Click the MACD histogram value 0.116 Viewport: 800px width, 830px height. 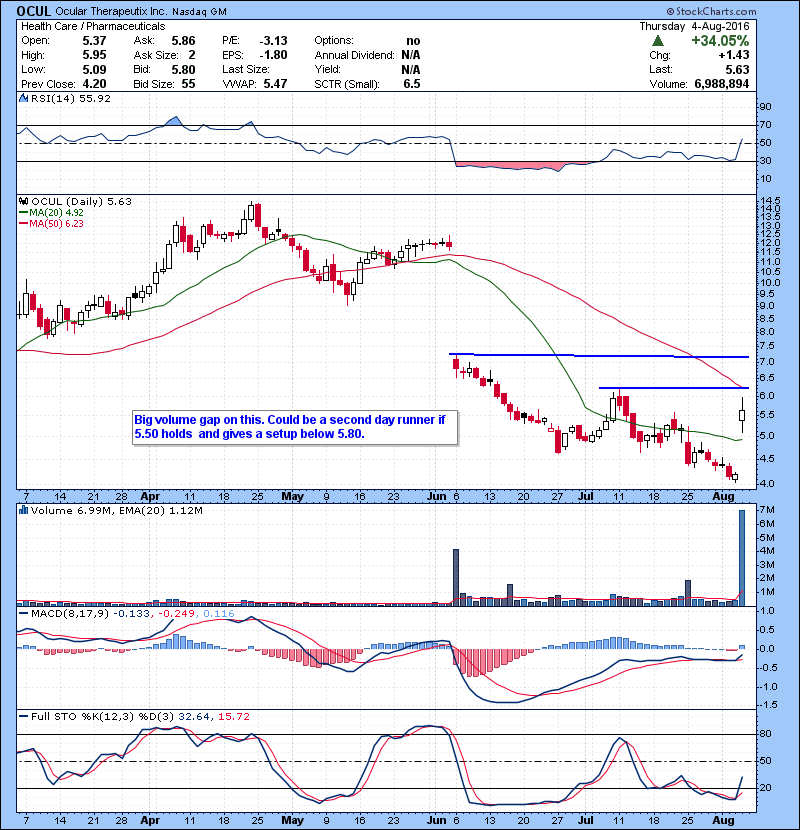pos(218,614)
